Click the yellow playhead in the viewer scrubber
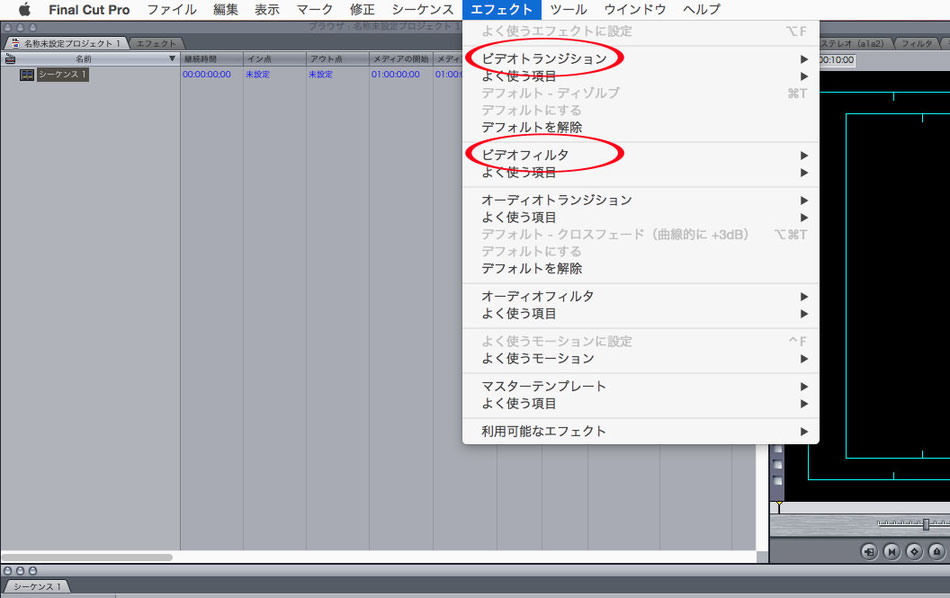The height and width of the screenshot is (598, 950). [x=779, y=507]
